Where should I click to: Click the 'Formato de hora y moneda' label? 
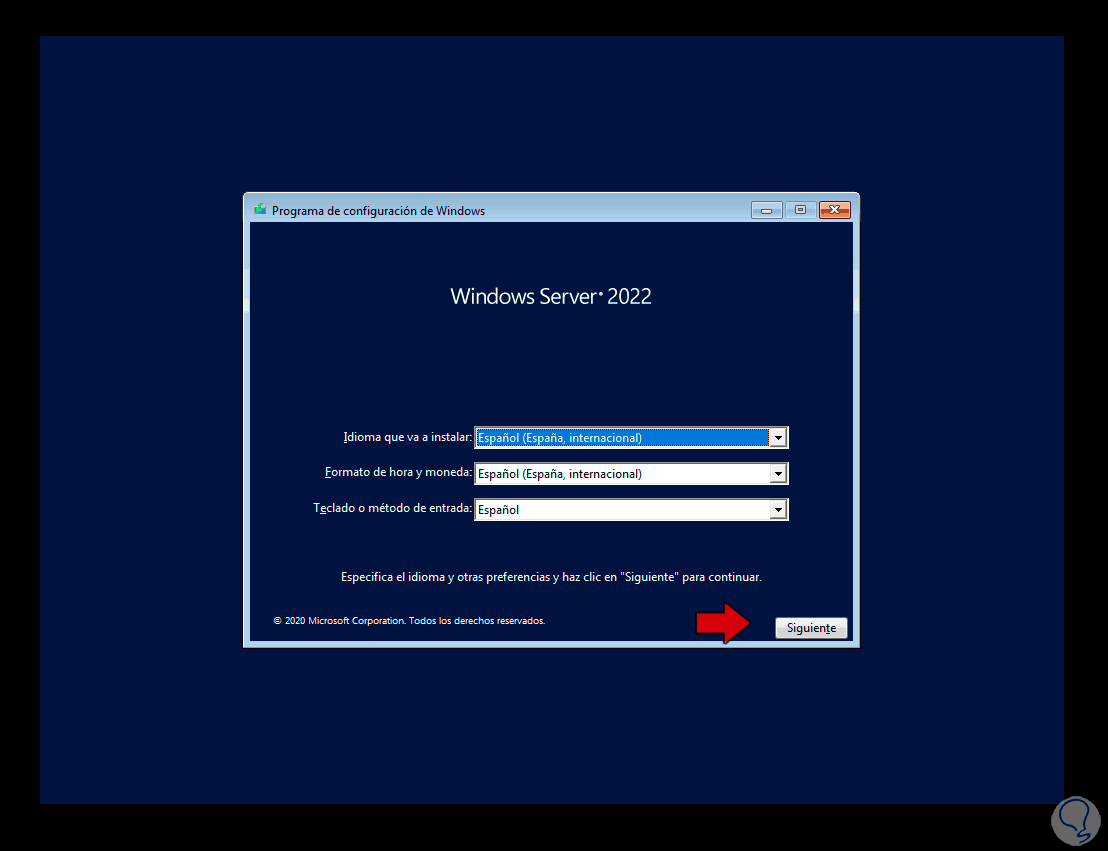pos(398,472)
